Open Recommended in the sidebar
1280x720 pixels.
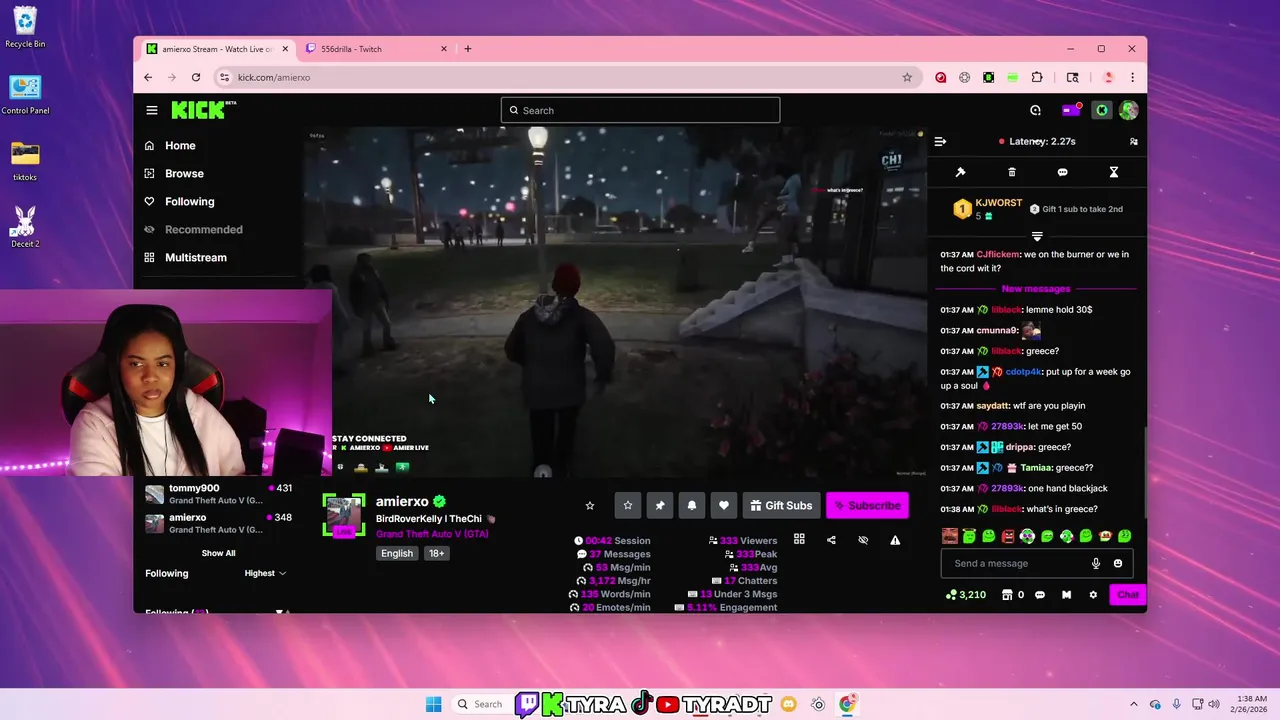click(203, 229)
